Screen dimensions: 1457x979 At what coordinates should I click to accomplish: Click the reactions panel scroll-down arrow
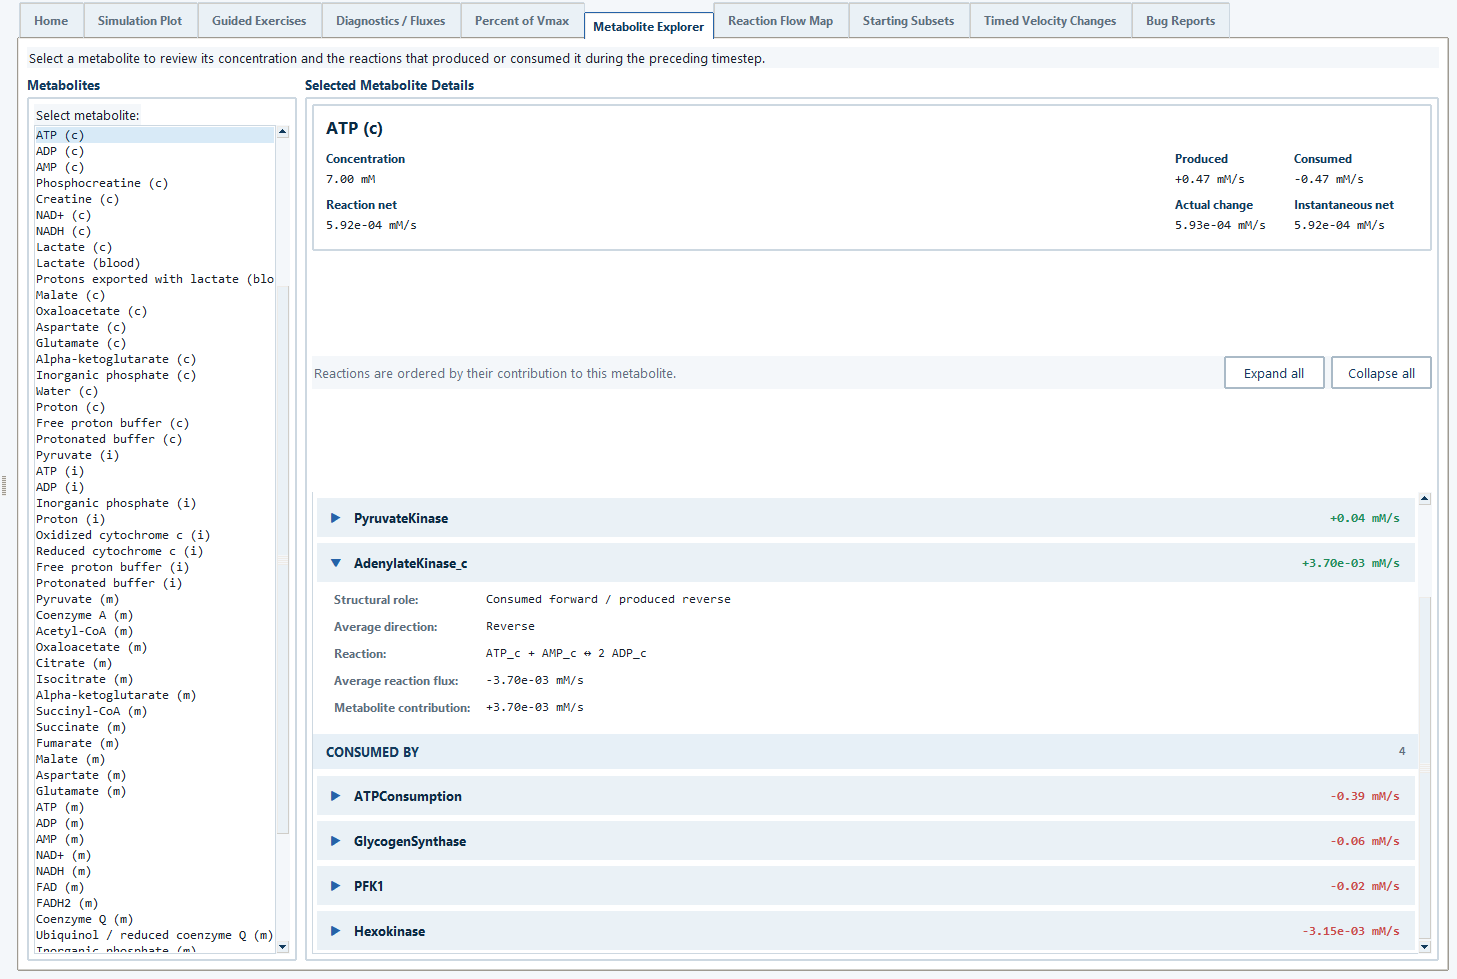[x=1424, y=946]
